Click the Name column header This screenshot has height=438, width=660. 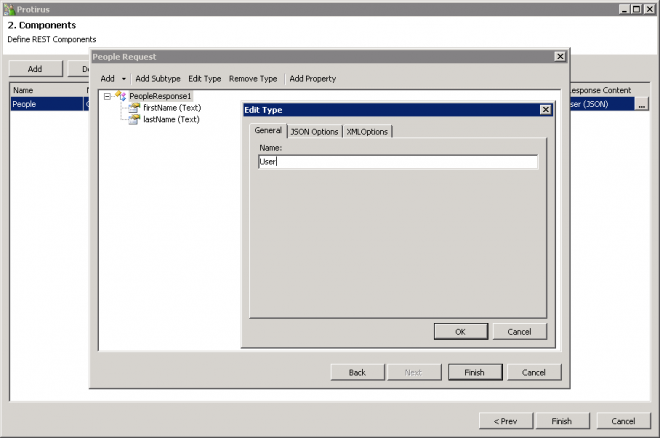(x=48, y=90)
